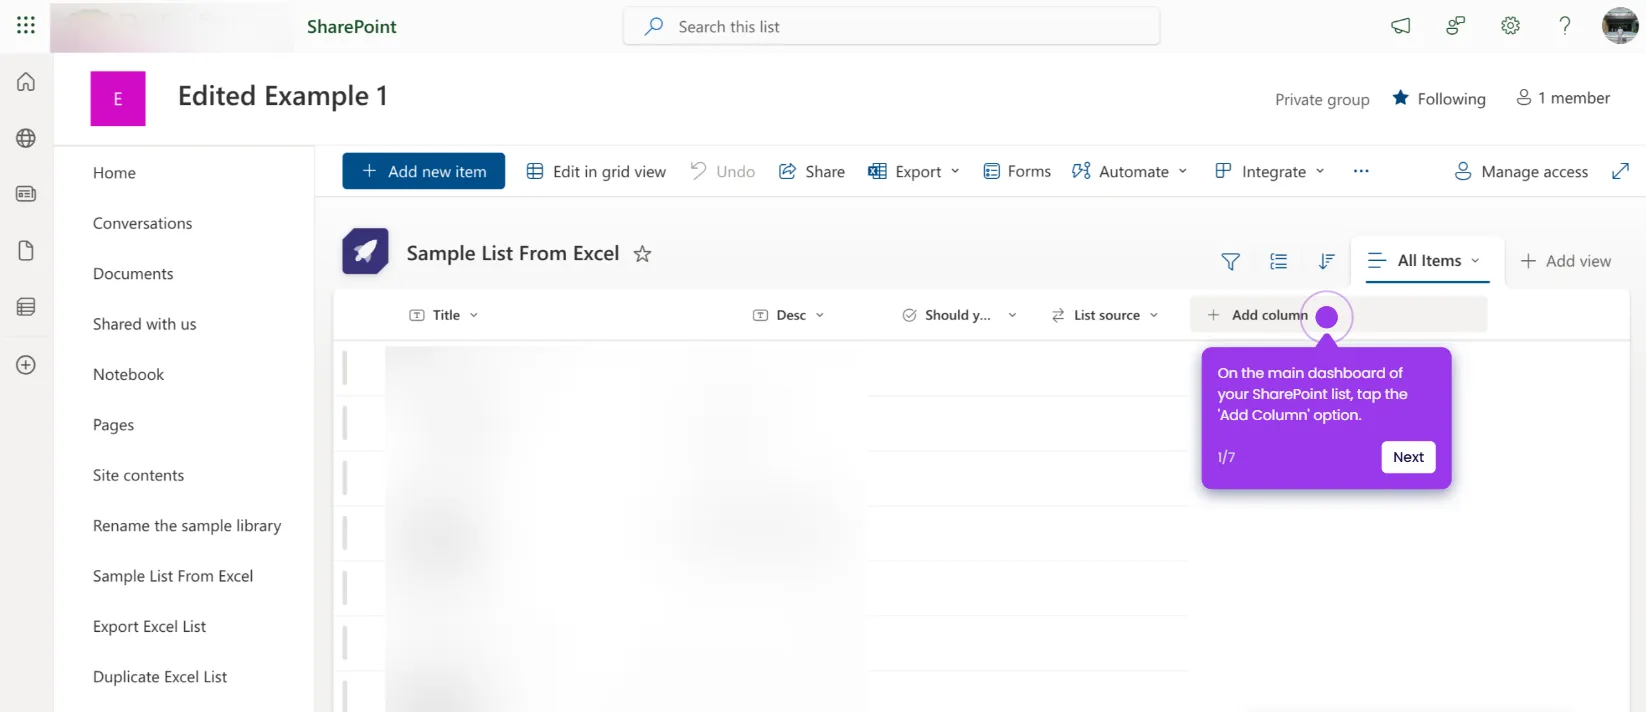Viewport: 1646px width, 712px height.
Task: Open the List source column menu
Action: pos(1105,315)
